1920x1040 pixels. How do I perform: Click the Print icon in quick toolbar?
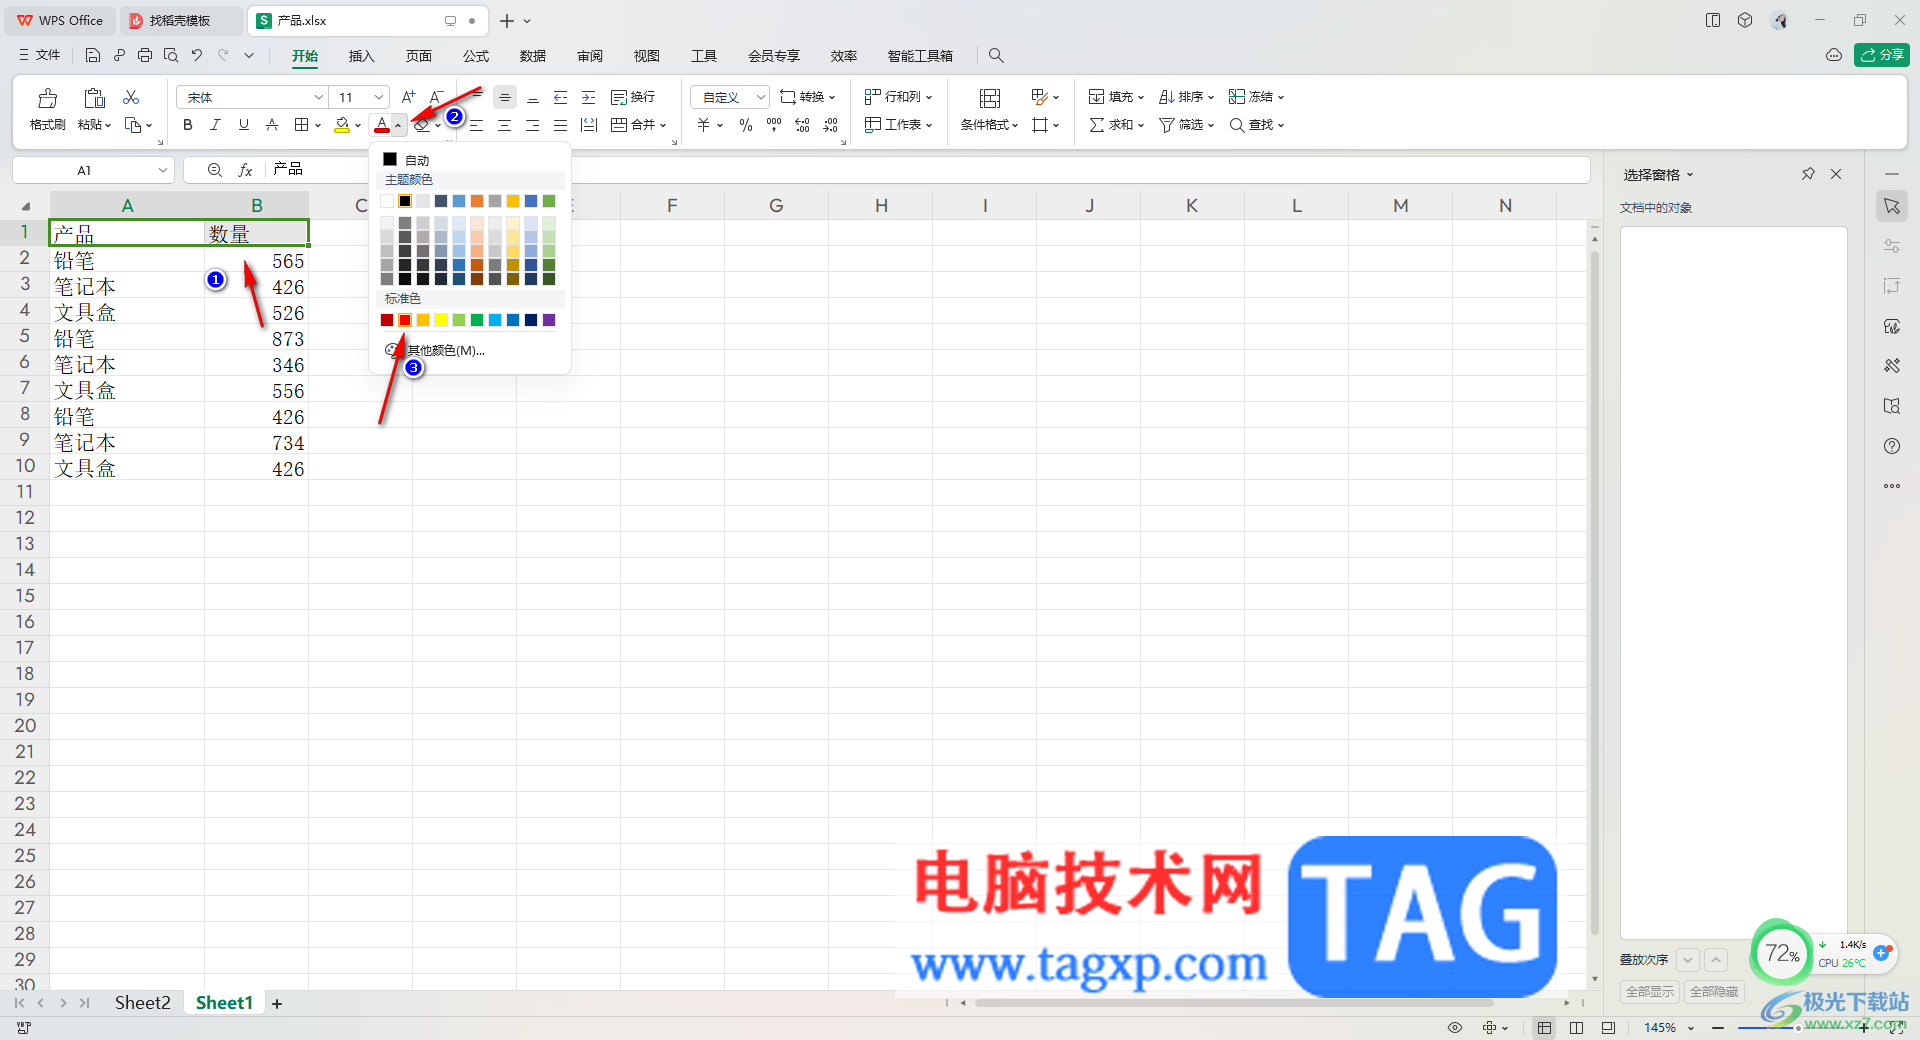(x=145, y=55)
